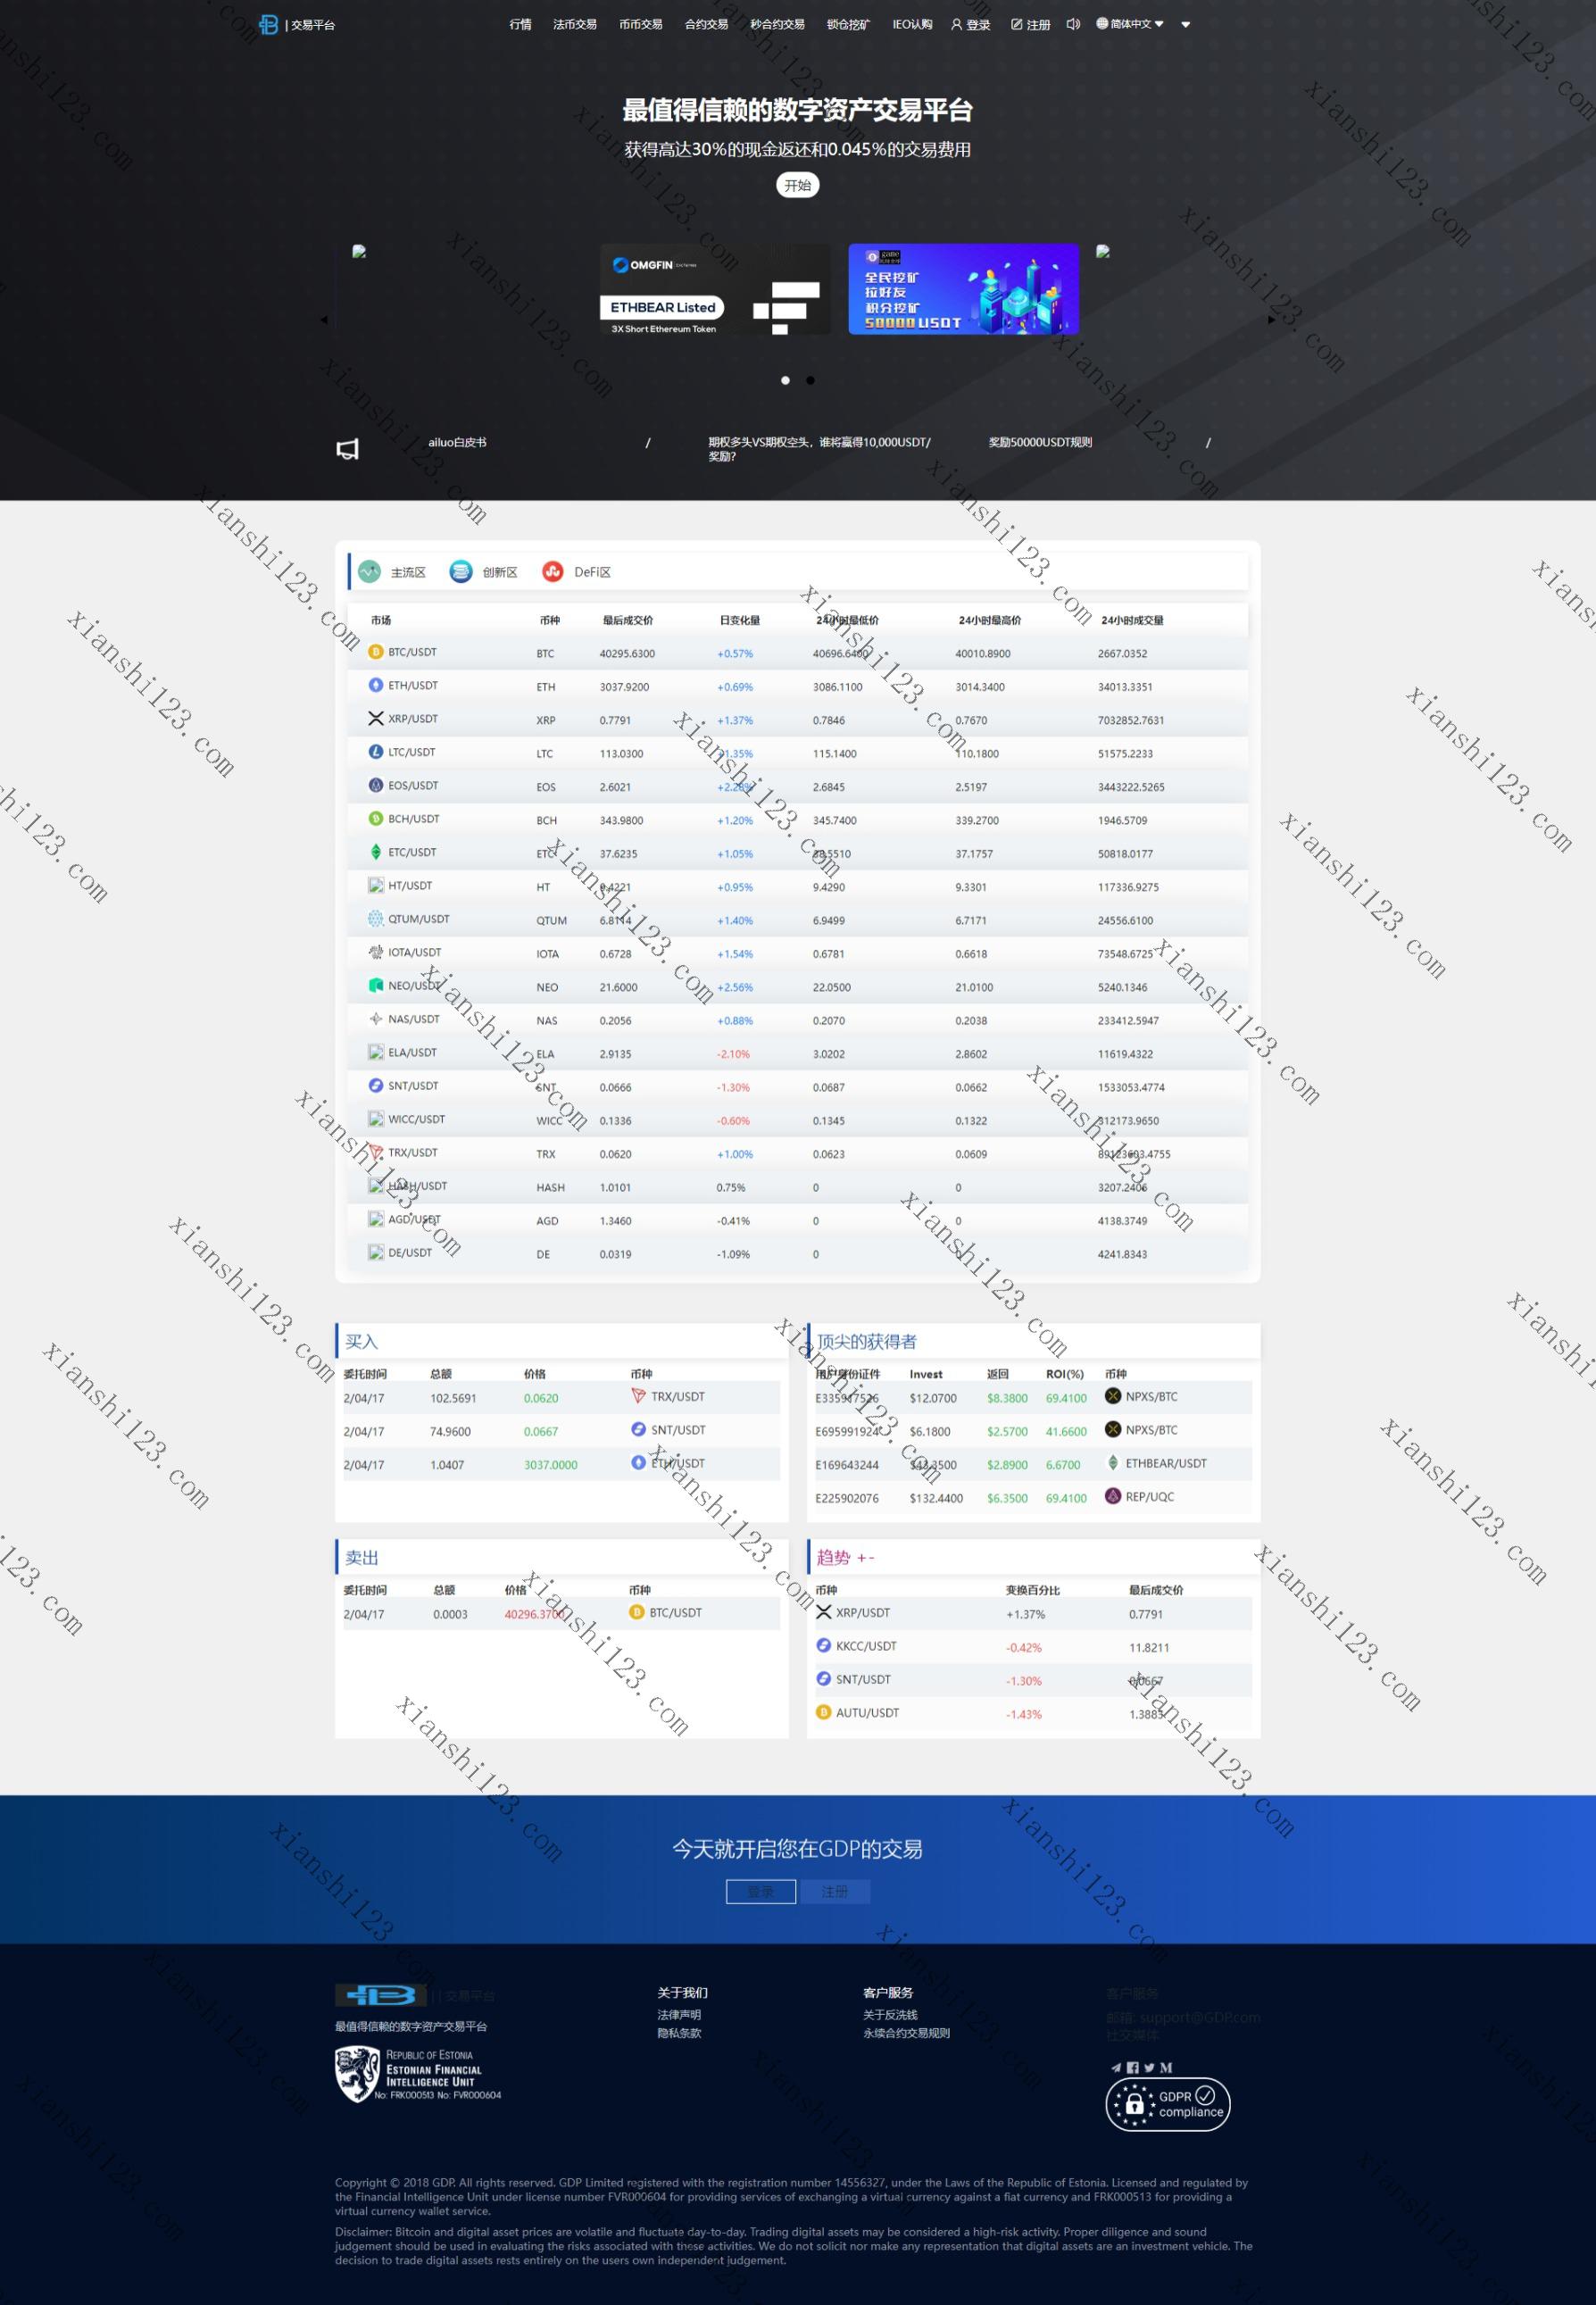Screen dimensions: 1596x2305
Task: Click the carousel next arrow
Action: (1271, 320)
